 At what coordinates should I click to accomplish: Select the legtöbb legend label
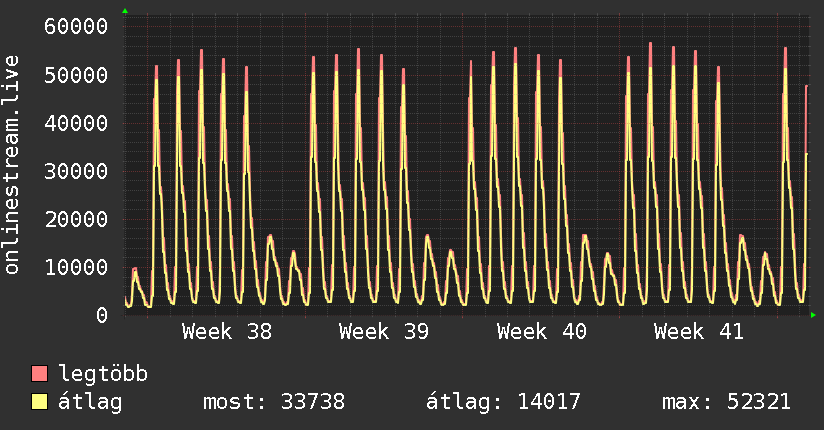click(103, 374)
